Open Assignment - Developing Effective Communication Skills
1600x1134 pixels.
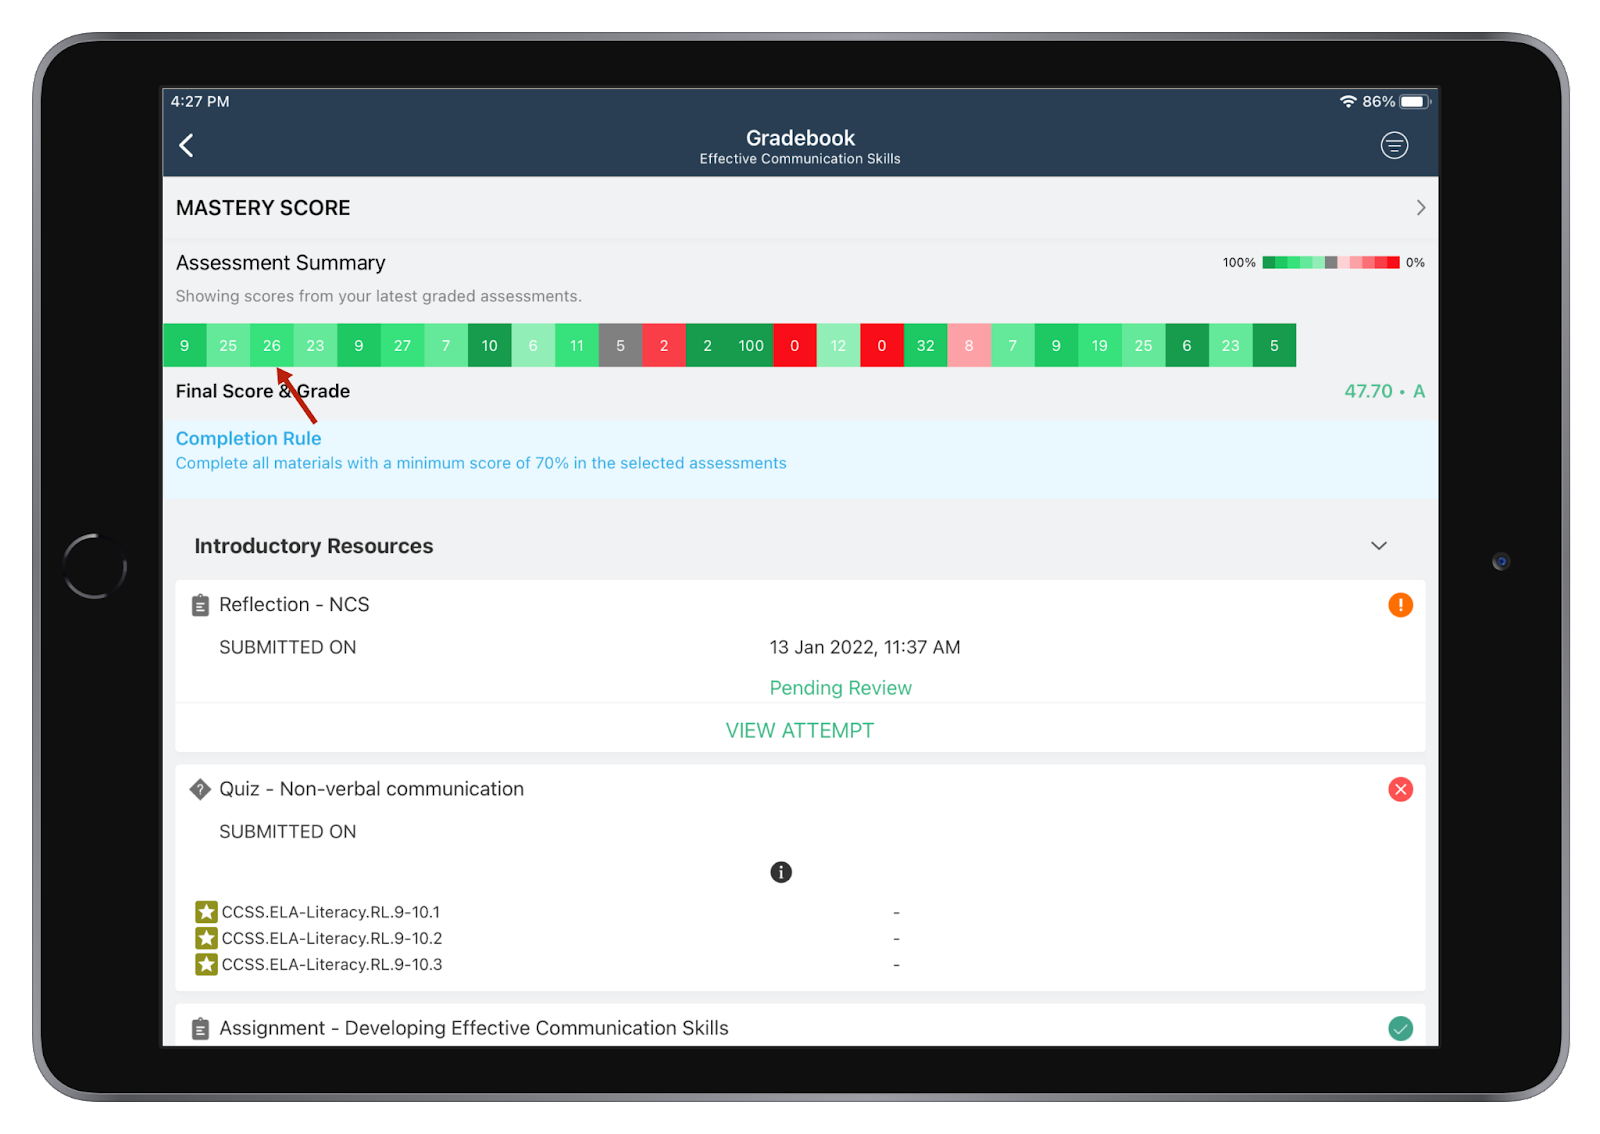pyautogui.click(x=474, y=1028)
